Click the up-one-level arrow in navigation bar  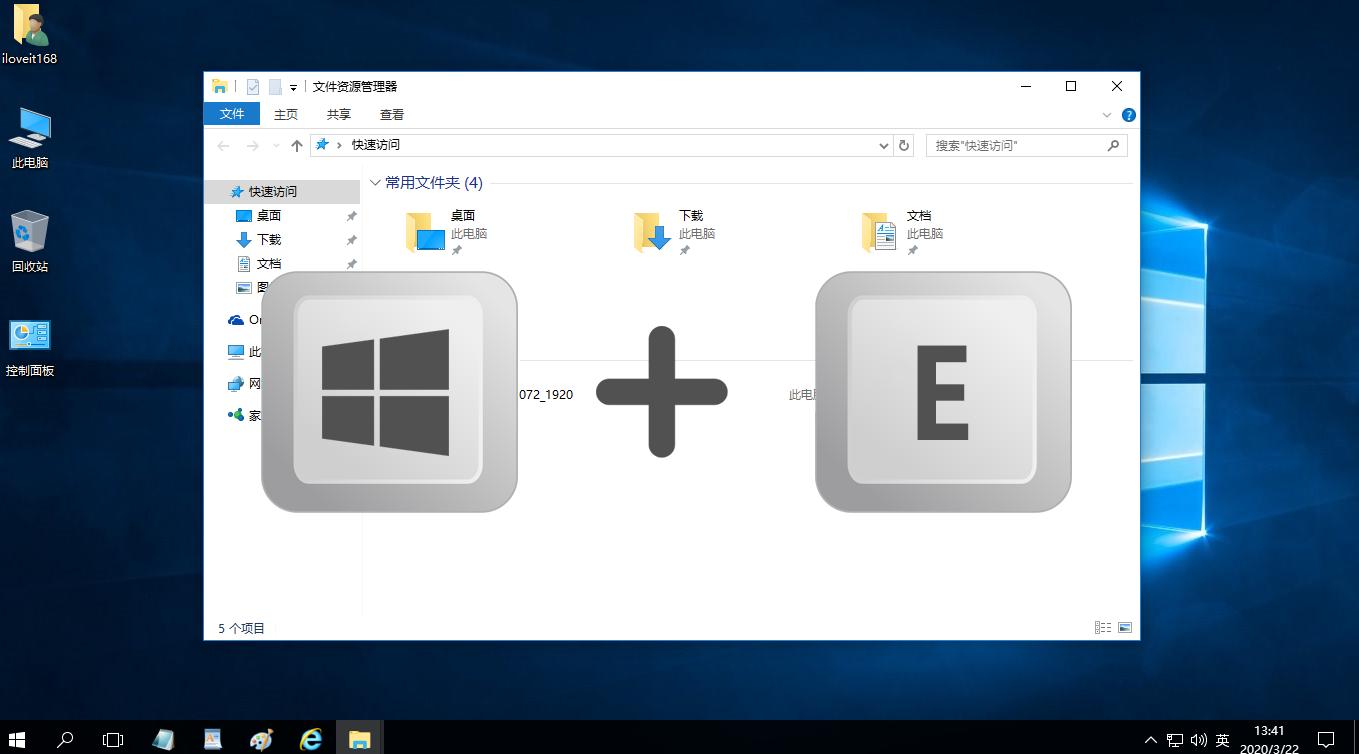click(x=296, y=145)
